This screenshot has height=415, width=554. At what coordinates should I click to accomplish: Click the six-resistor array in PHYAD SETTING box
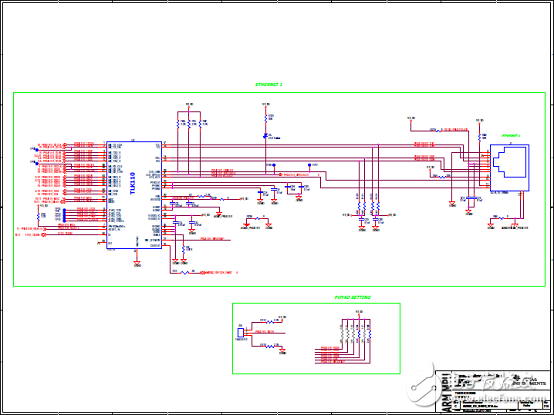356,333
